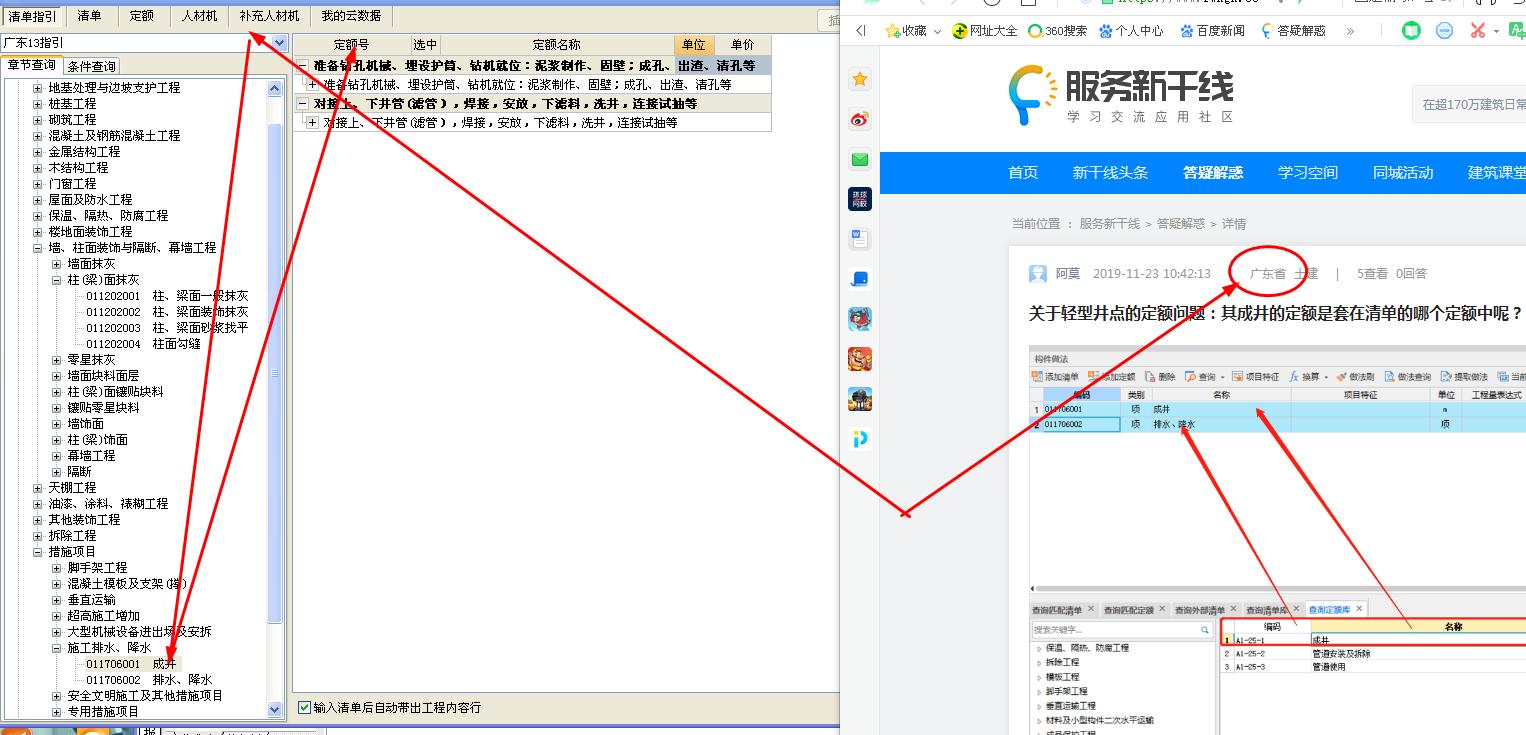1526x735 pixels.
Task: Collapse the 柱(梁)面抹灰 node
Action: pyautogui.click(x=57, y=280)
